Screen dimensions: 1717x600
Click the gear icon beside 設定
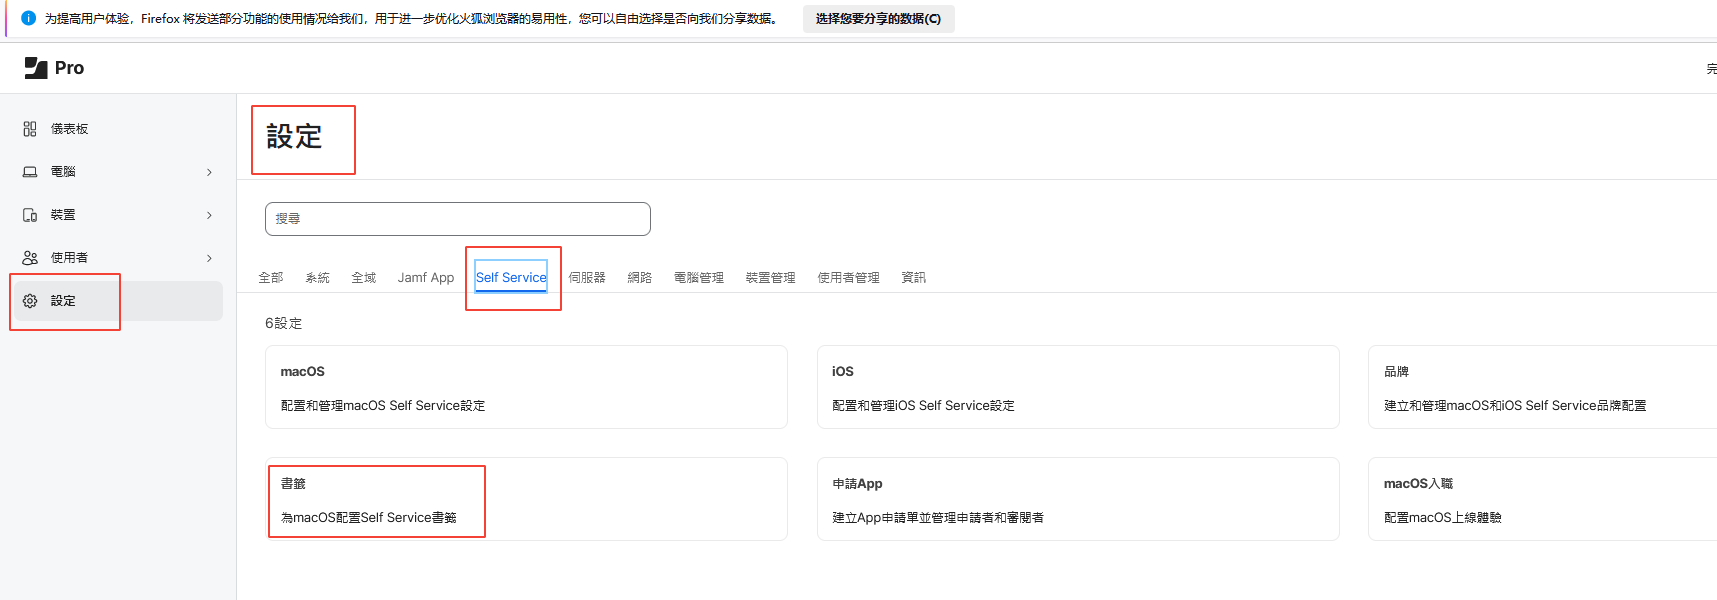(x=30, y=301)
